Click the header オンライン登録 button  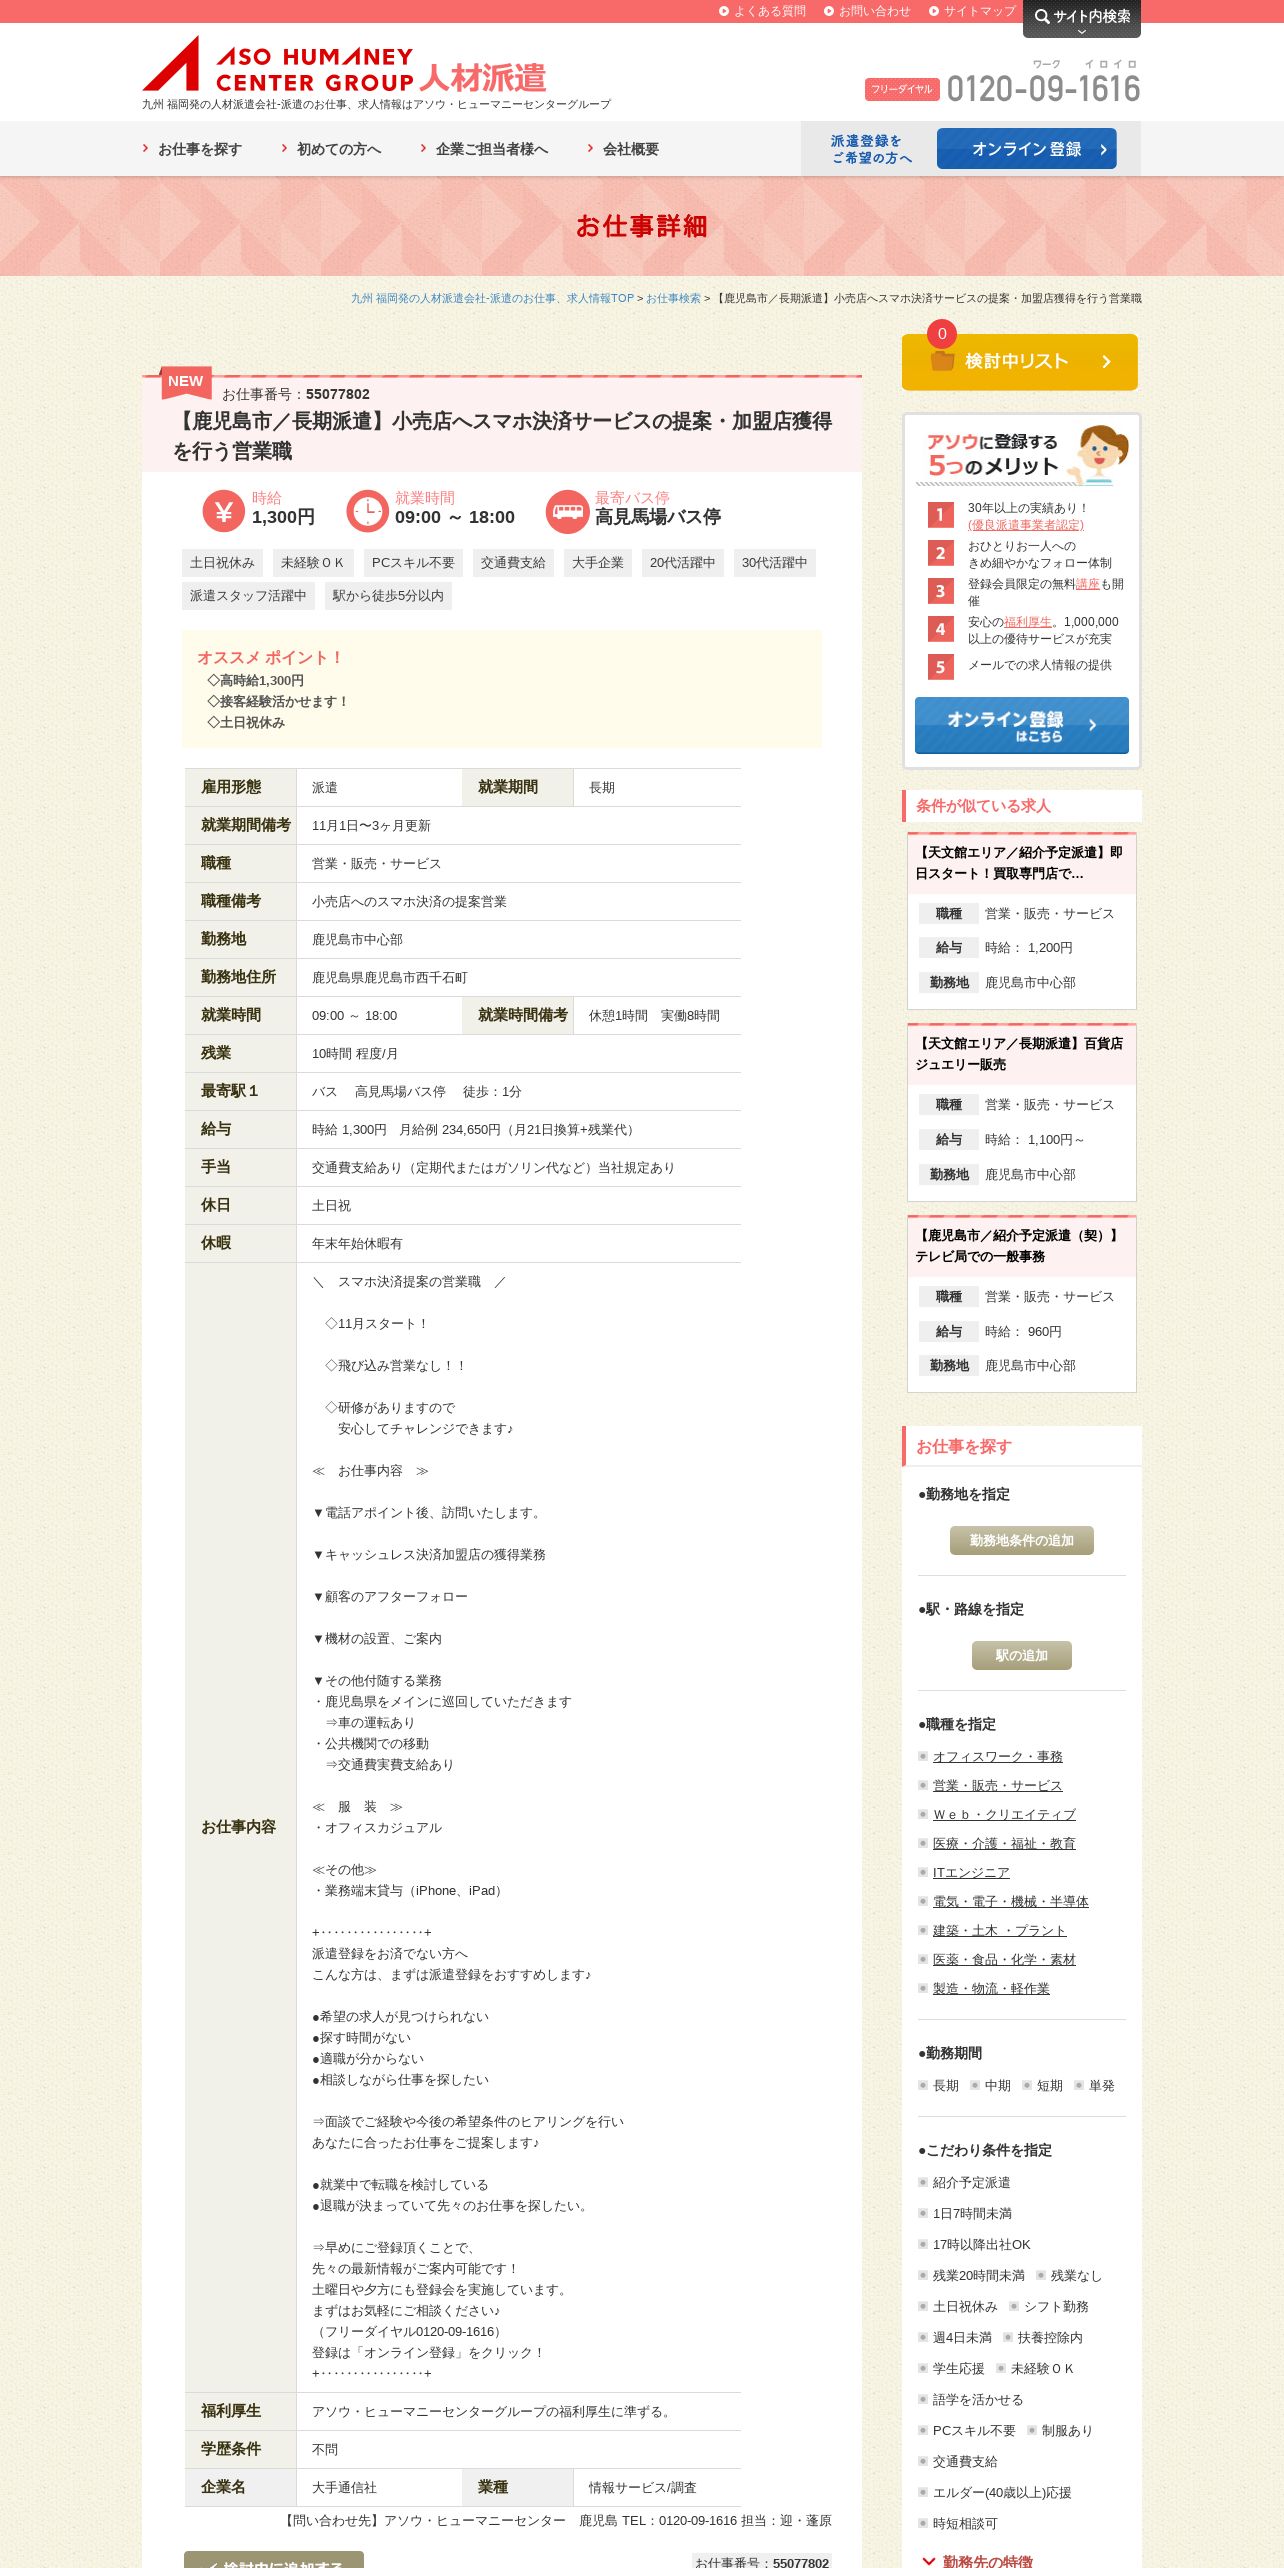(1027, 149)
